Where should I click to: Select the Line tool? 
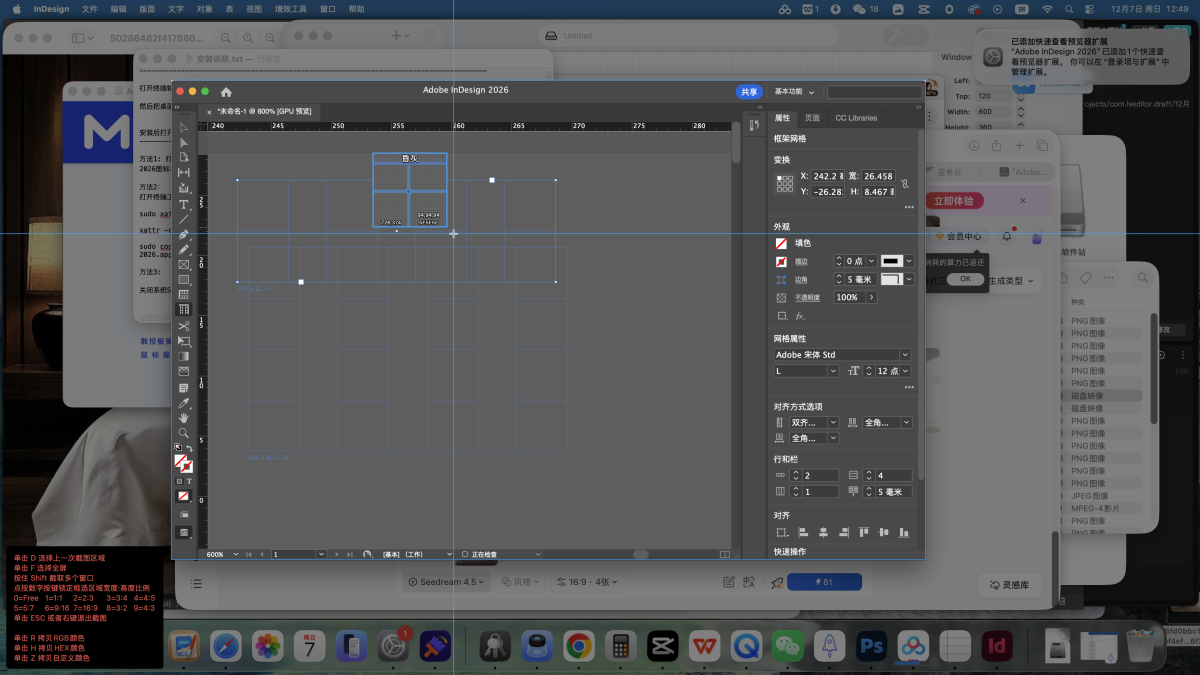184,219
